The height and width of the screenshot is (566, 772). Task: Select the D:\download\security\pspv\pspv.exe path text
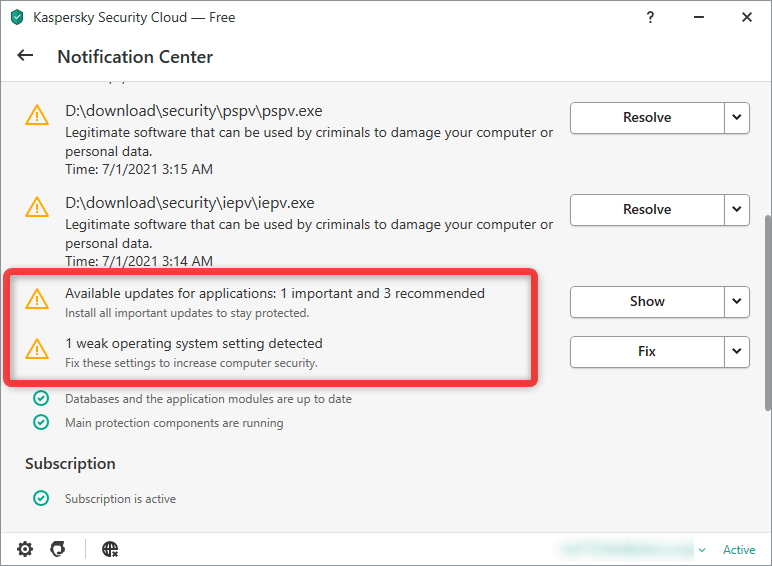[x=193, y=111]
